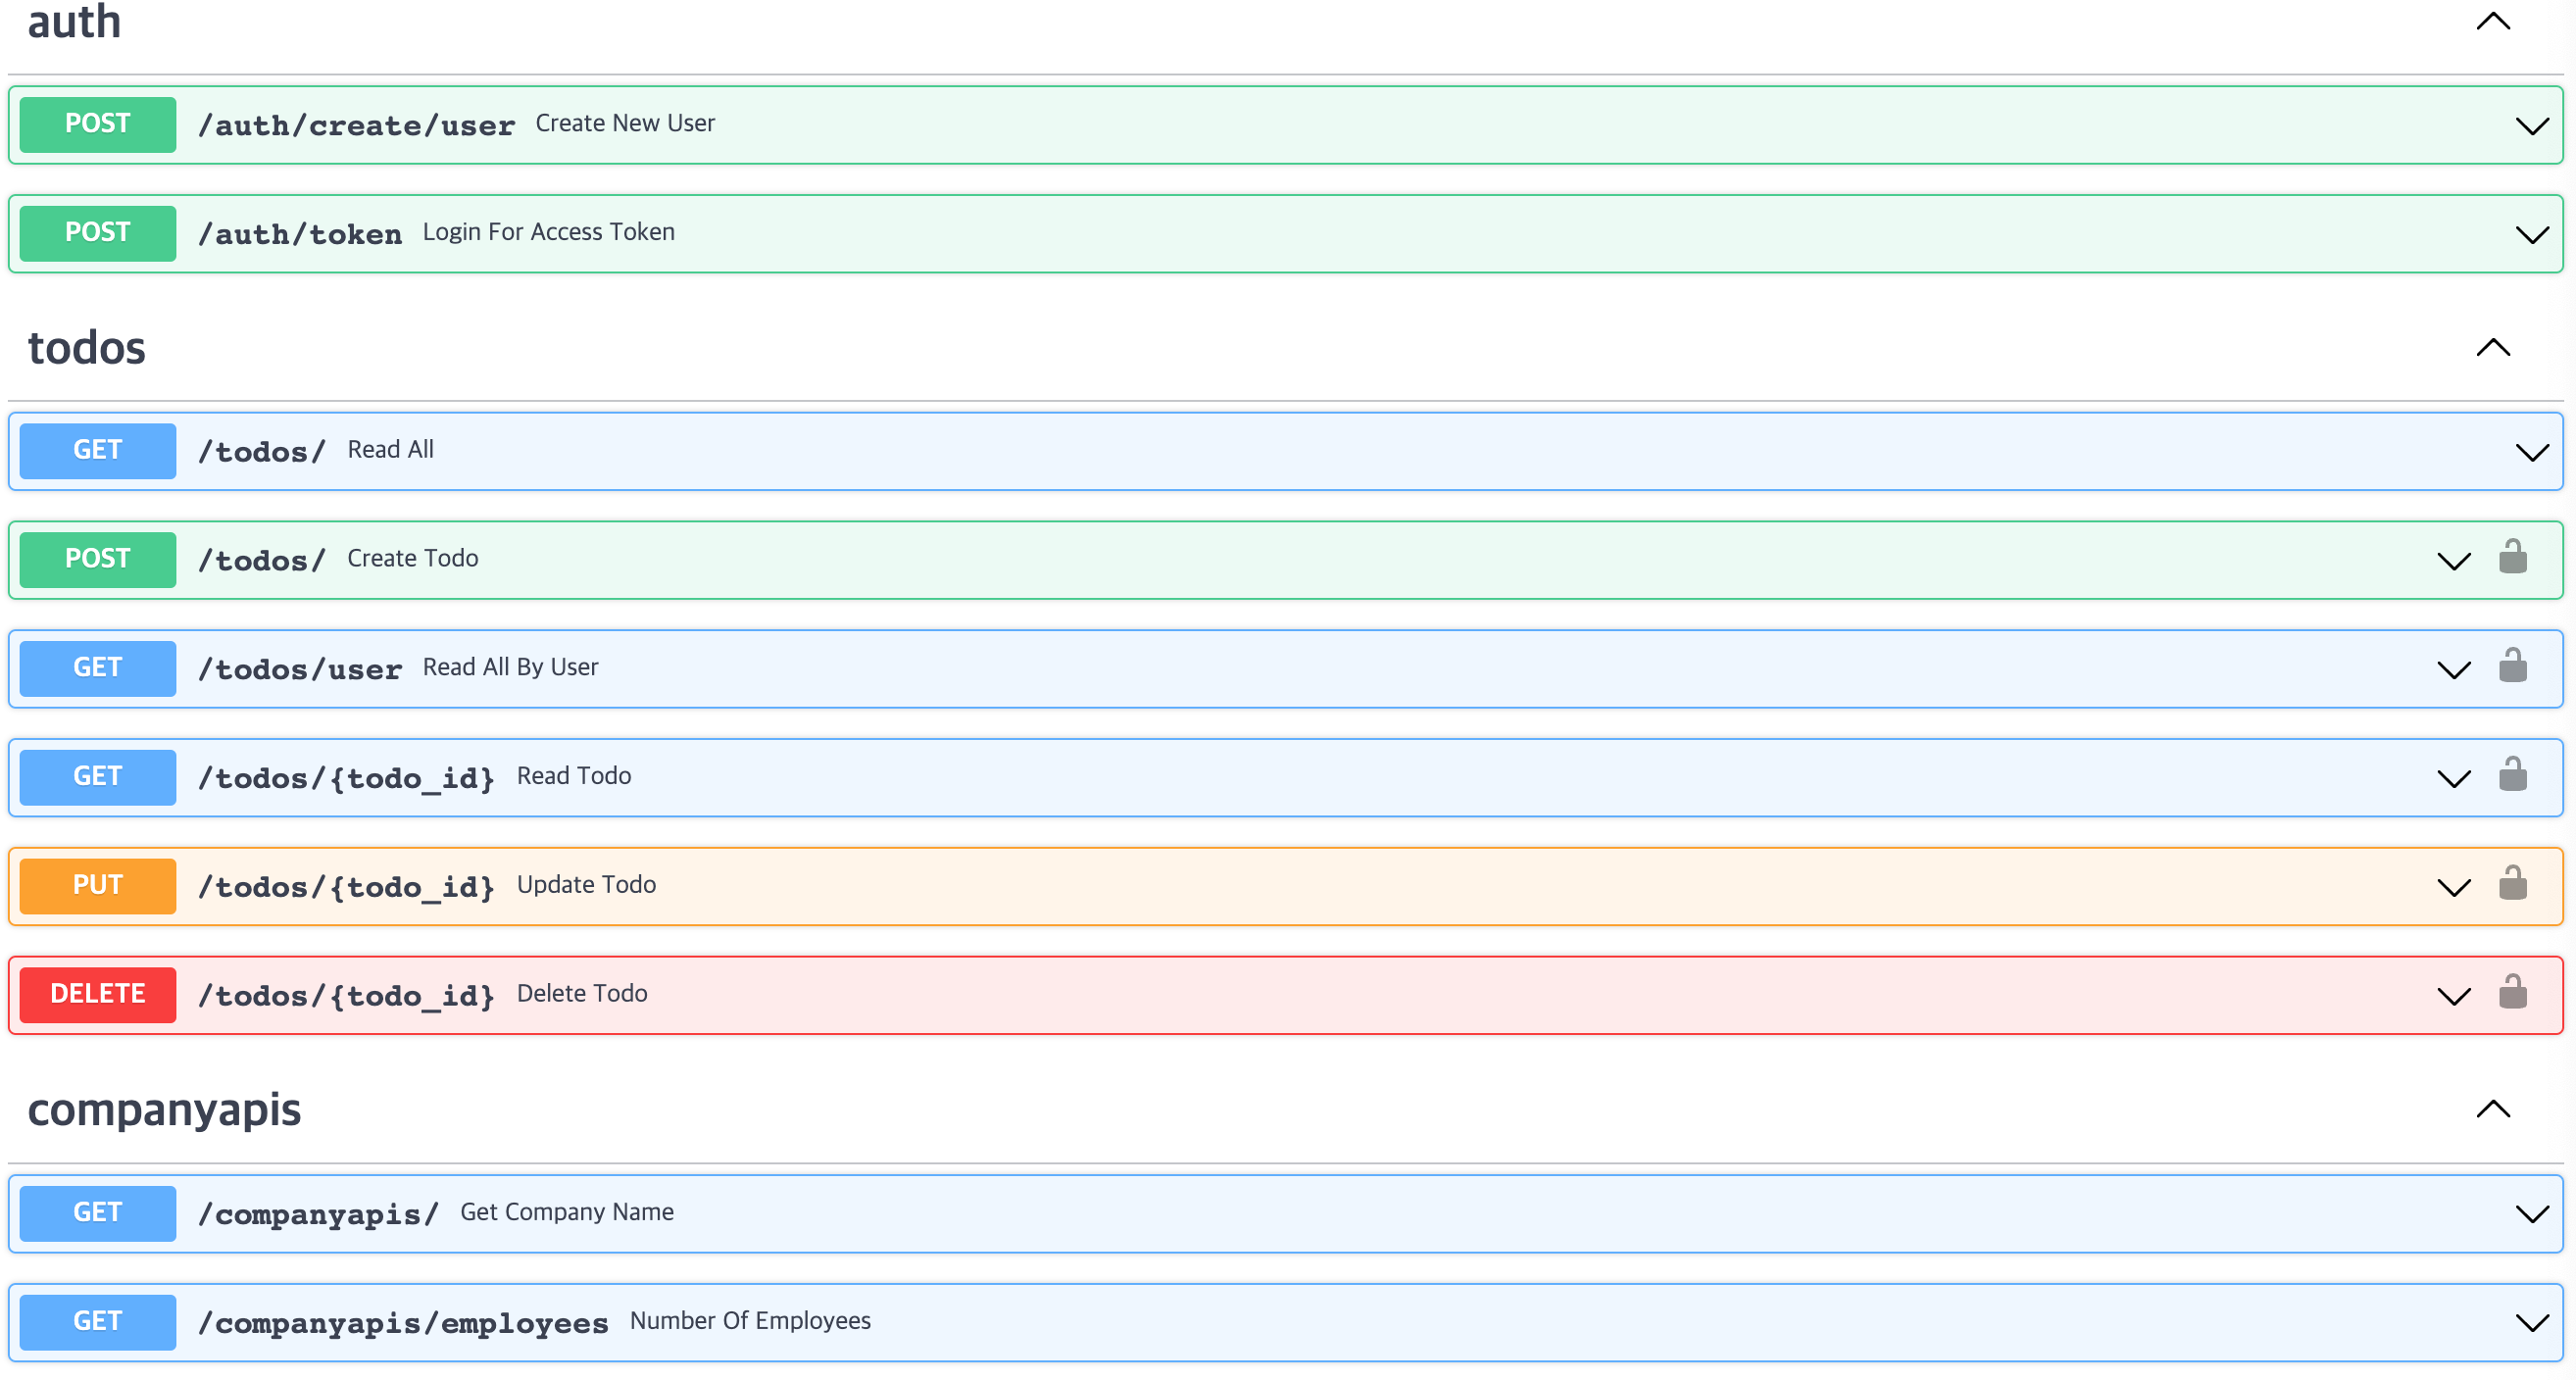Open PUT /todos/{todo_id} path link
Image resolution: width=2576 pixels, height=1380 pixels.
pyautogui.click(x=347, y=887)
